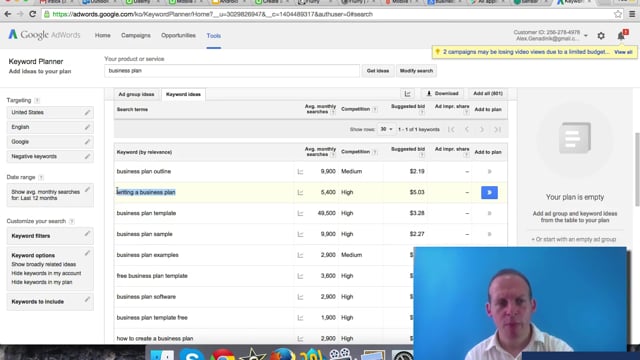Edit Negative keywords pencil
Viewport: 640px width, 360px height.
87,156
